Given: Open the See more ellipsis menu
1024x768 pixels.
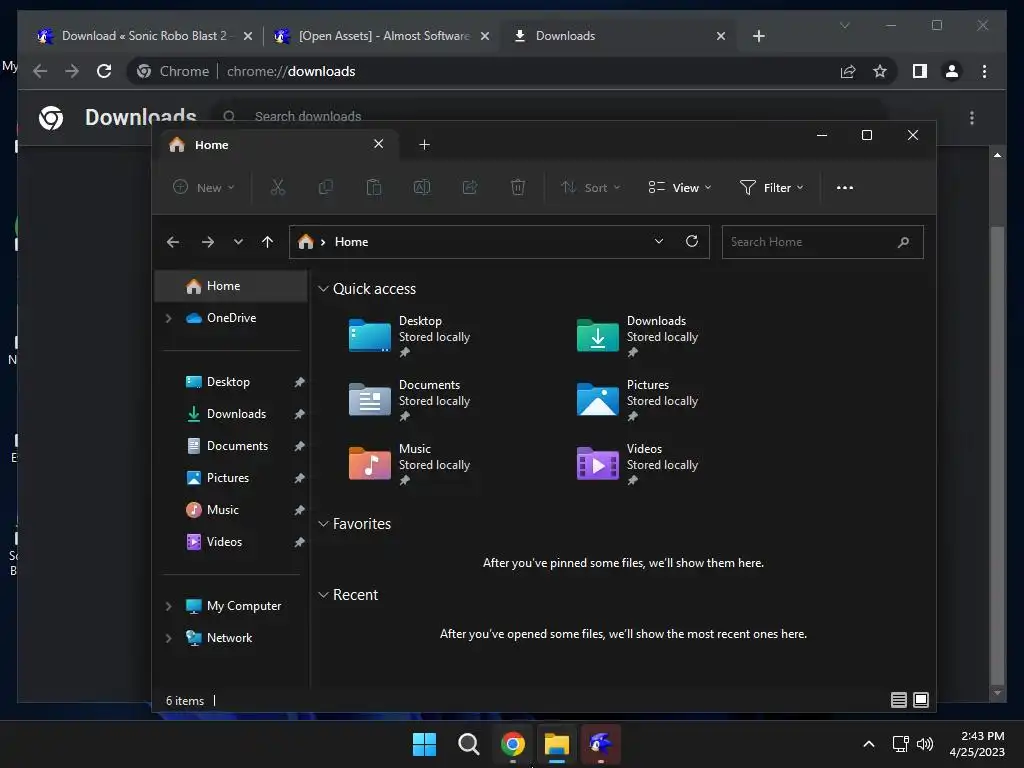Looking at the screenshot, I should tap(844, 187).
